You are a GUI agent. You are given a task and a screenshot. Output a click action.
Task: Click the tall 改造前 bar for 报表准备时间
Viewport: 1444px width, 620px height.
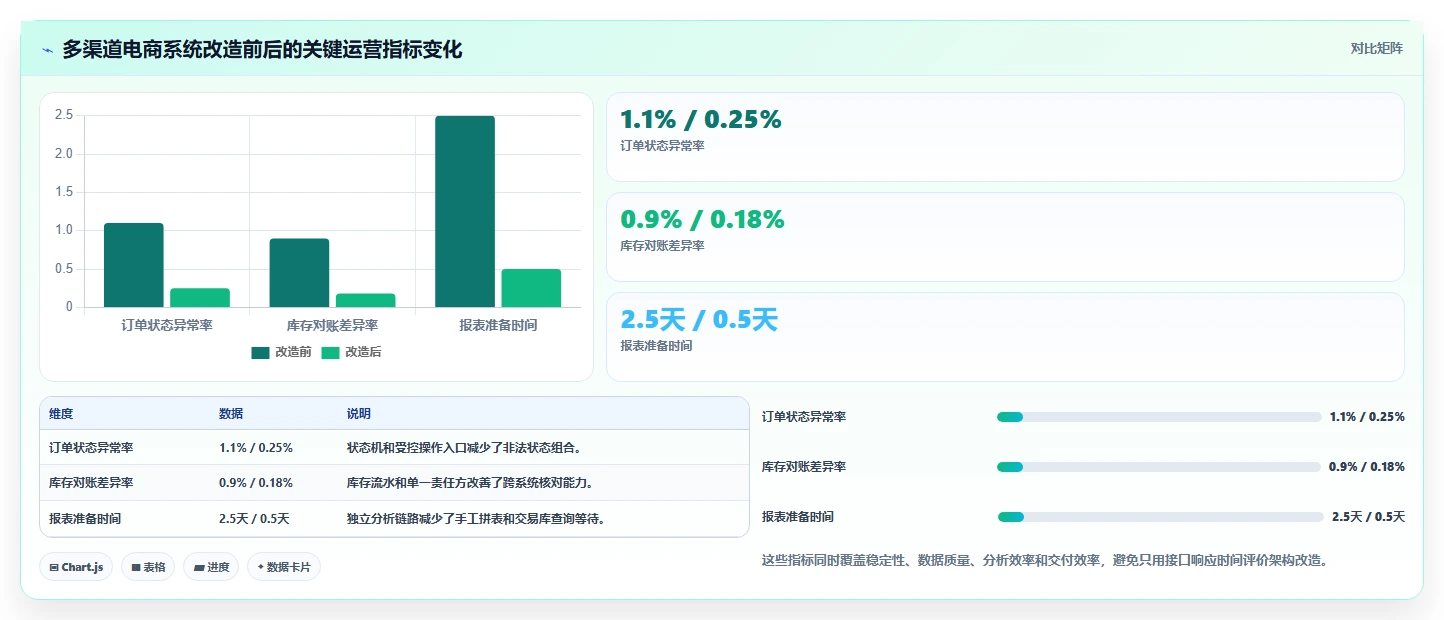[x=465, y=211]
